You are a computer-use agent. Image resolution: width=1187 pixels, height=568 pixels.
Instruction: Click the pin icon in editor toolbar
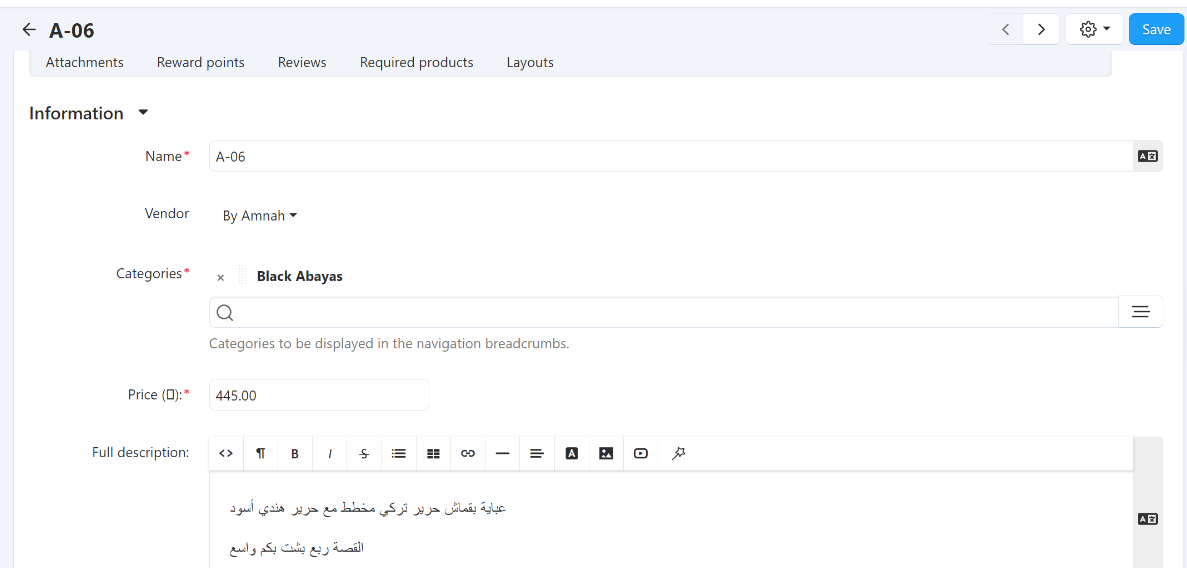pyautogui.click(x=678, y=453)
